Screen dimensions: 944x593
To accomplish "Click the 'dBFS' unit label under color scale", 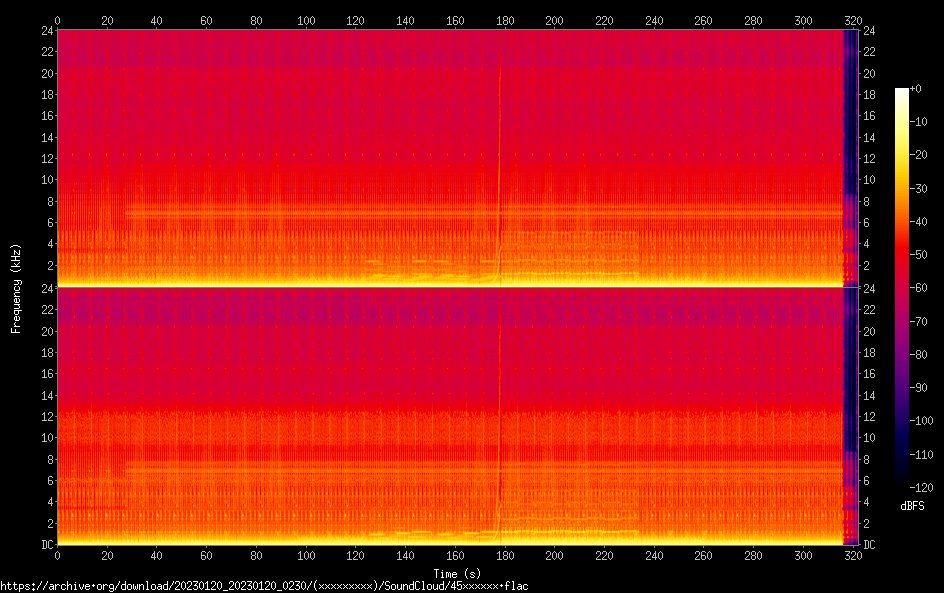I will click(x=912, y=507).
